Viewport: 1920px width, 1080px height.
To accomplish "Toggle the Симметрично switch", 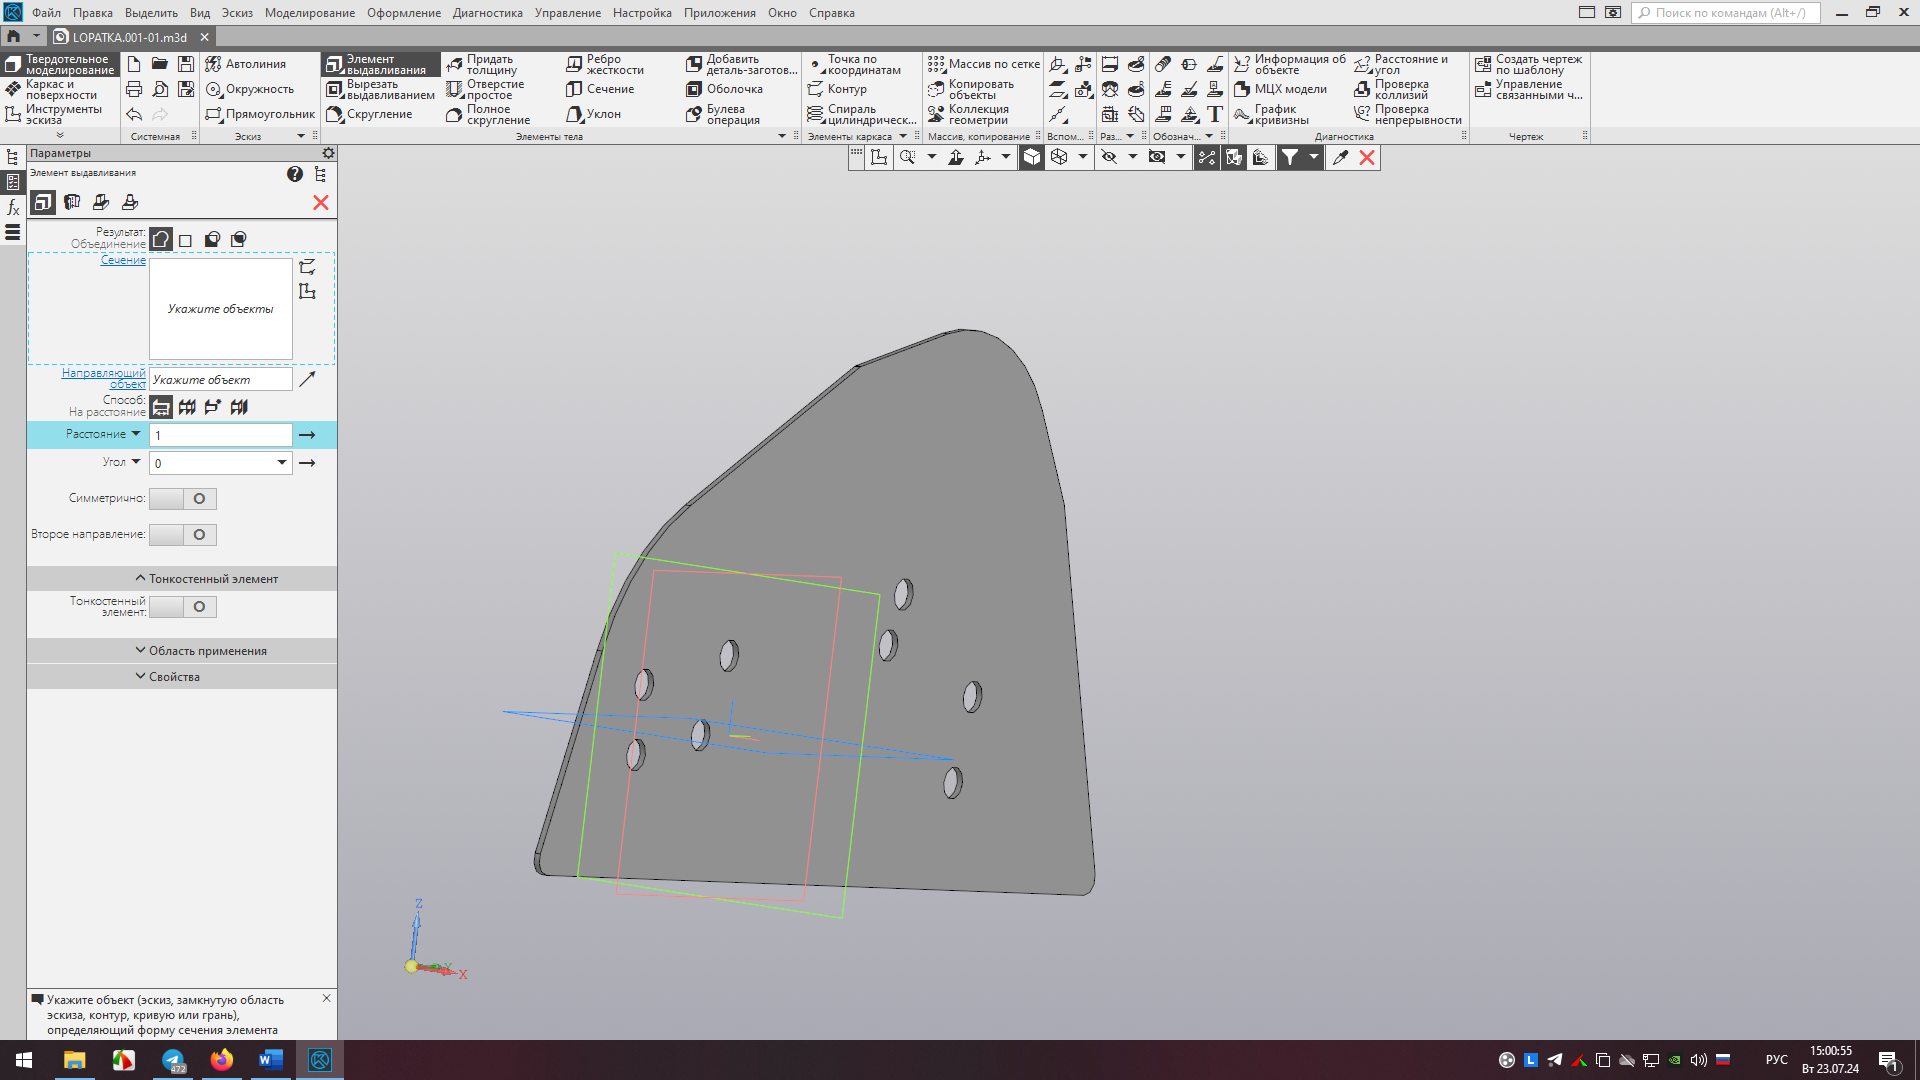I will pos(183,499).
